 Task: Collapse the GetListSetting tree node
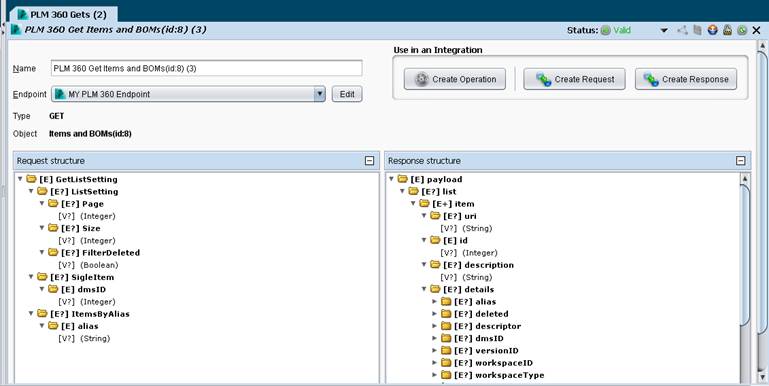click(x=20, y=179)
